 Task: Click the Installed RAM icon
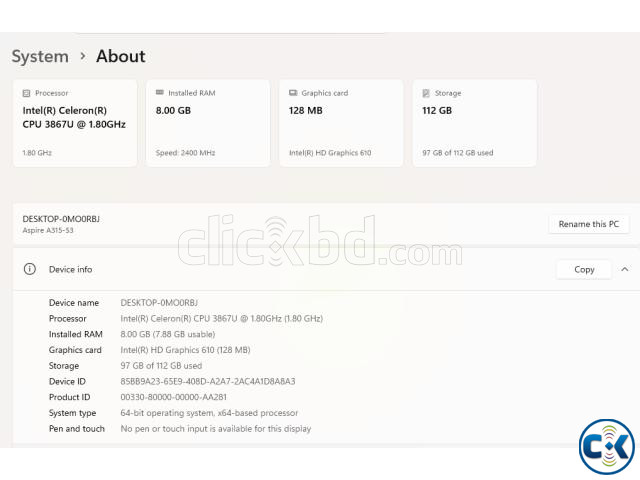[x=160, y=93]
